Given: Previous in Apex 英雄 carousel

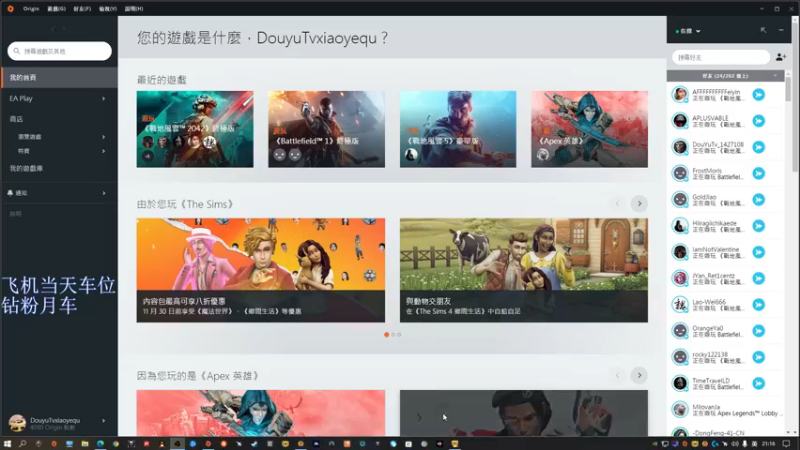Looking at the screenshot, I should [x=617, y=376].
